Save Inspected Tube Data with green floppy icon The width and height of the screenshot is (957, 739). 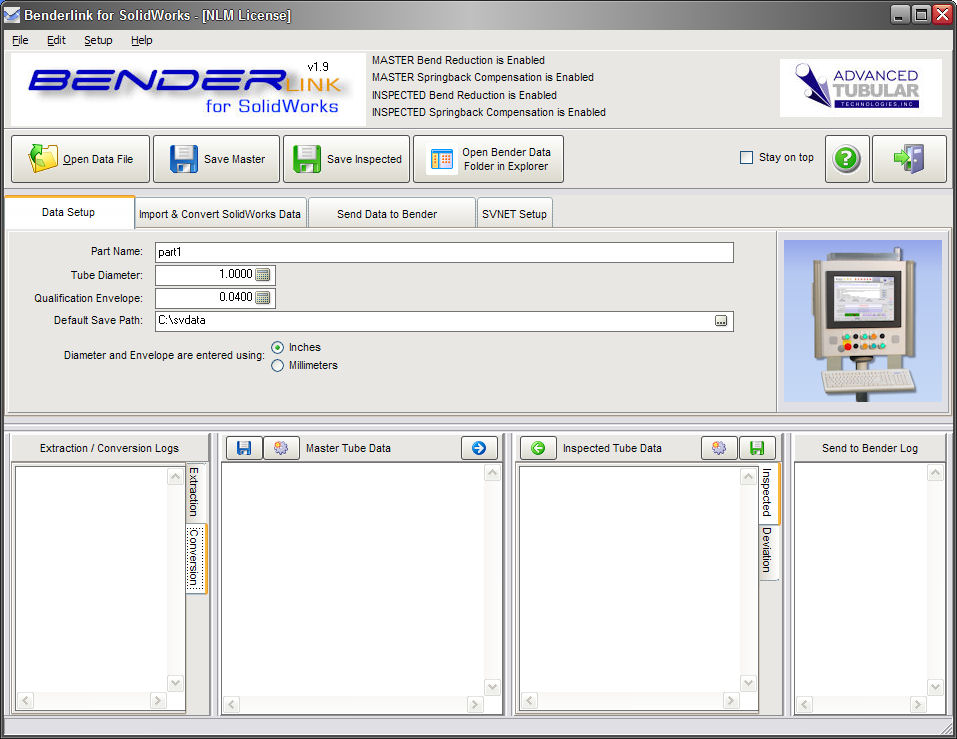pos(757,448)
